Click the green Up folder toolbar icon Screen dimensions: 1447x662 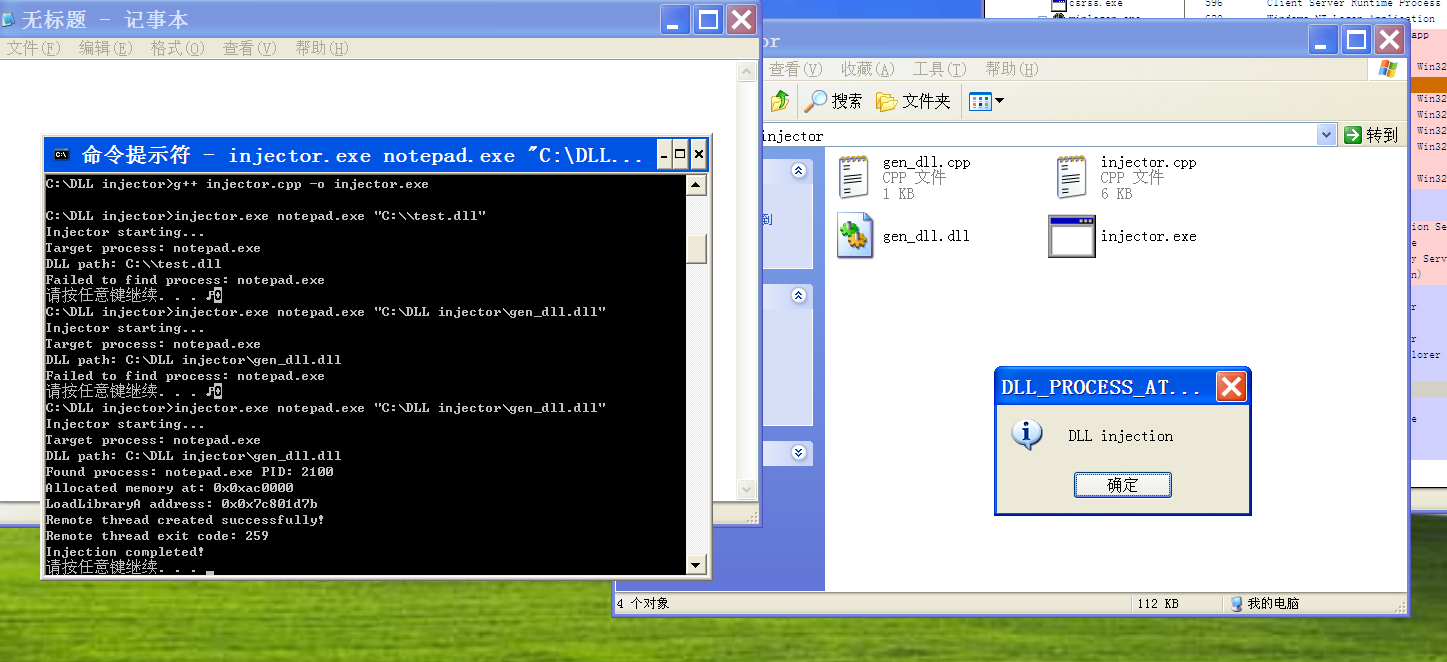coord(780,101)
